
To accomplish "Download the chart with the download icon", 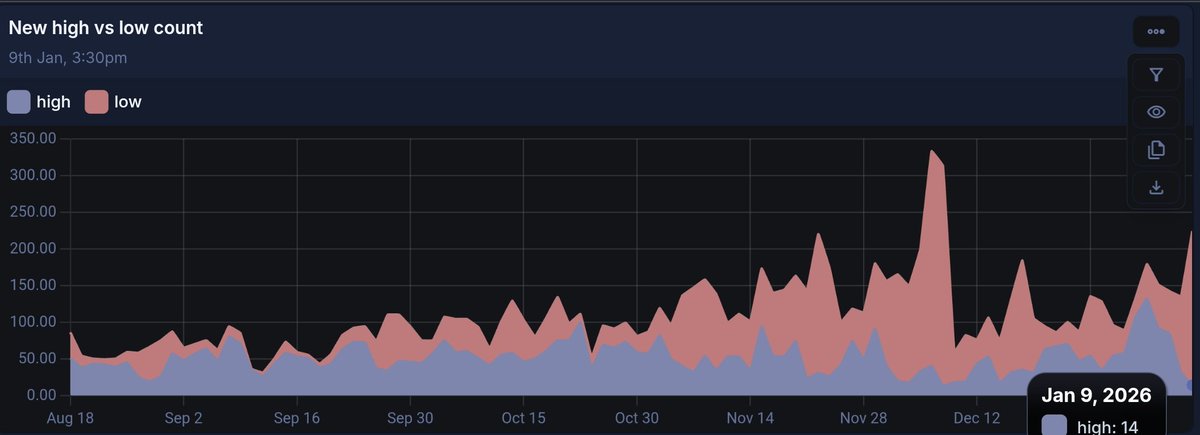I will point(1156,187).
